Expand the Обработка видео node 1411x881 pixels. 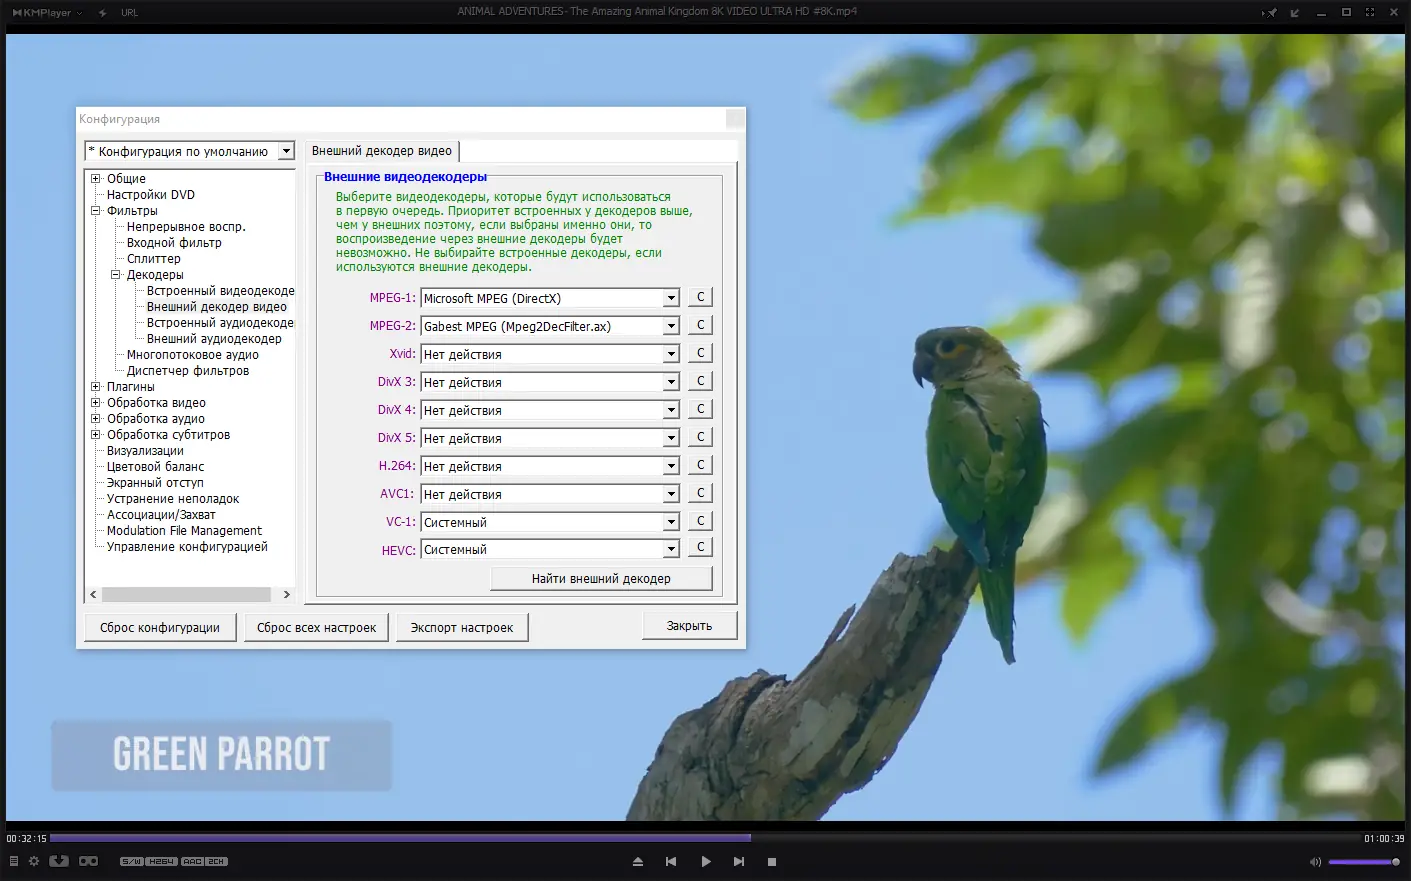click(x=96, y=403)
